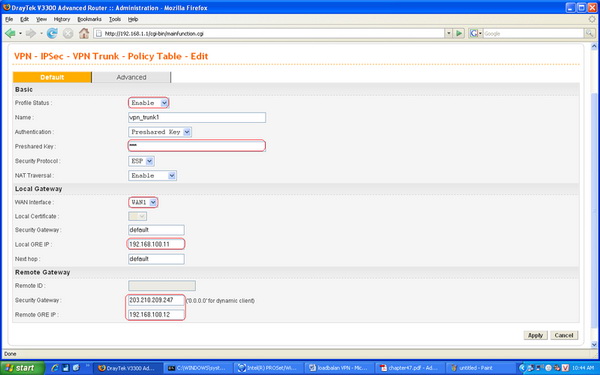Open the View menu
Screen dimensions: 600x375
pyautogui.click(x=41, y=19)
